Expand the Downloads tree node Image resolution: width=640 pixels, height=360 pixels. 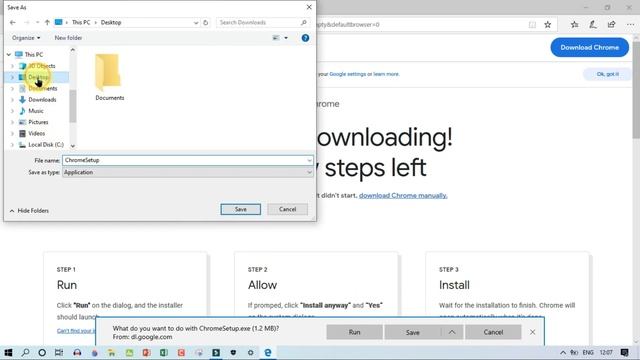click(x=12, y=100)
